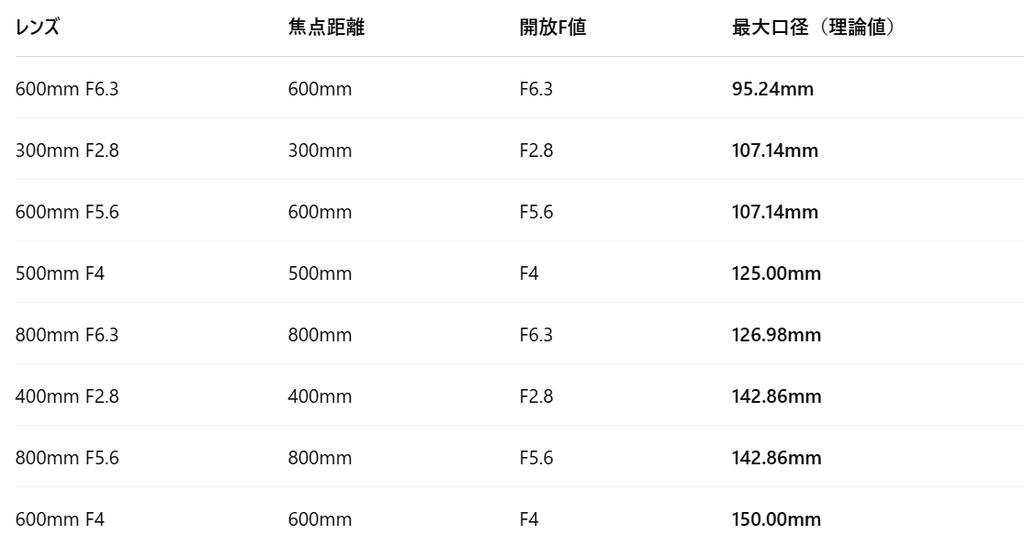The height and width of the screenshot is (546, 1024).
Task: Click the 400mm F2.8 lens name cell
Action: click(67, 396)
